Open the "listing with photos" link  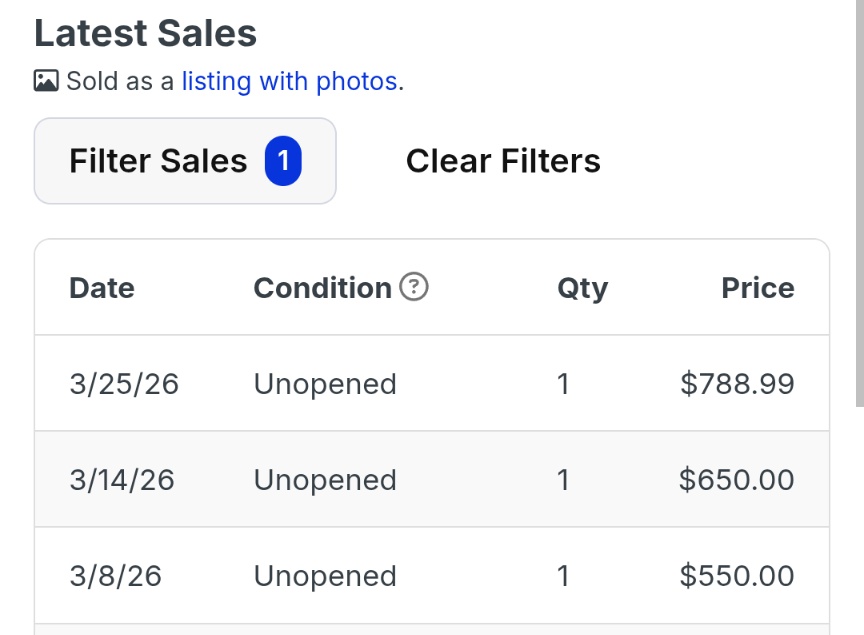pyautogui.click(x=289, y=81)
